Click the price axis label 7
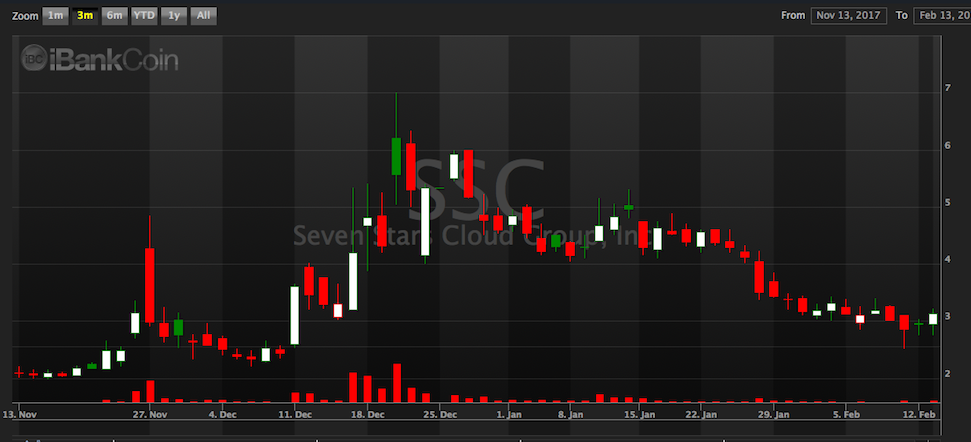This screenshot has width=971, height=442. (x=947, y=89)
